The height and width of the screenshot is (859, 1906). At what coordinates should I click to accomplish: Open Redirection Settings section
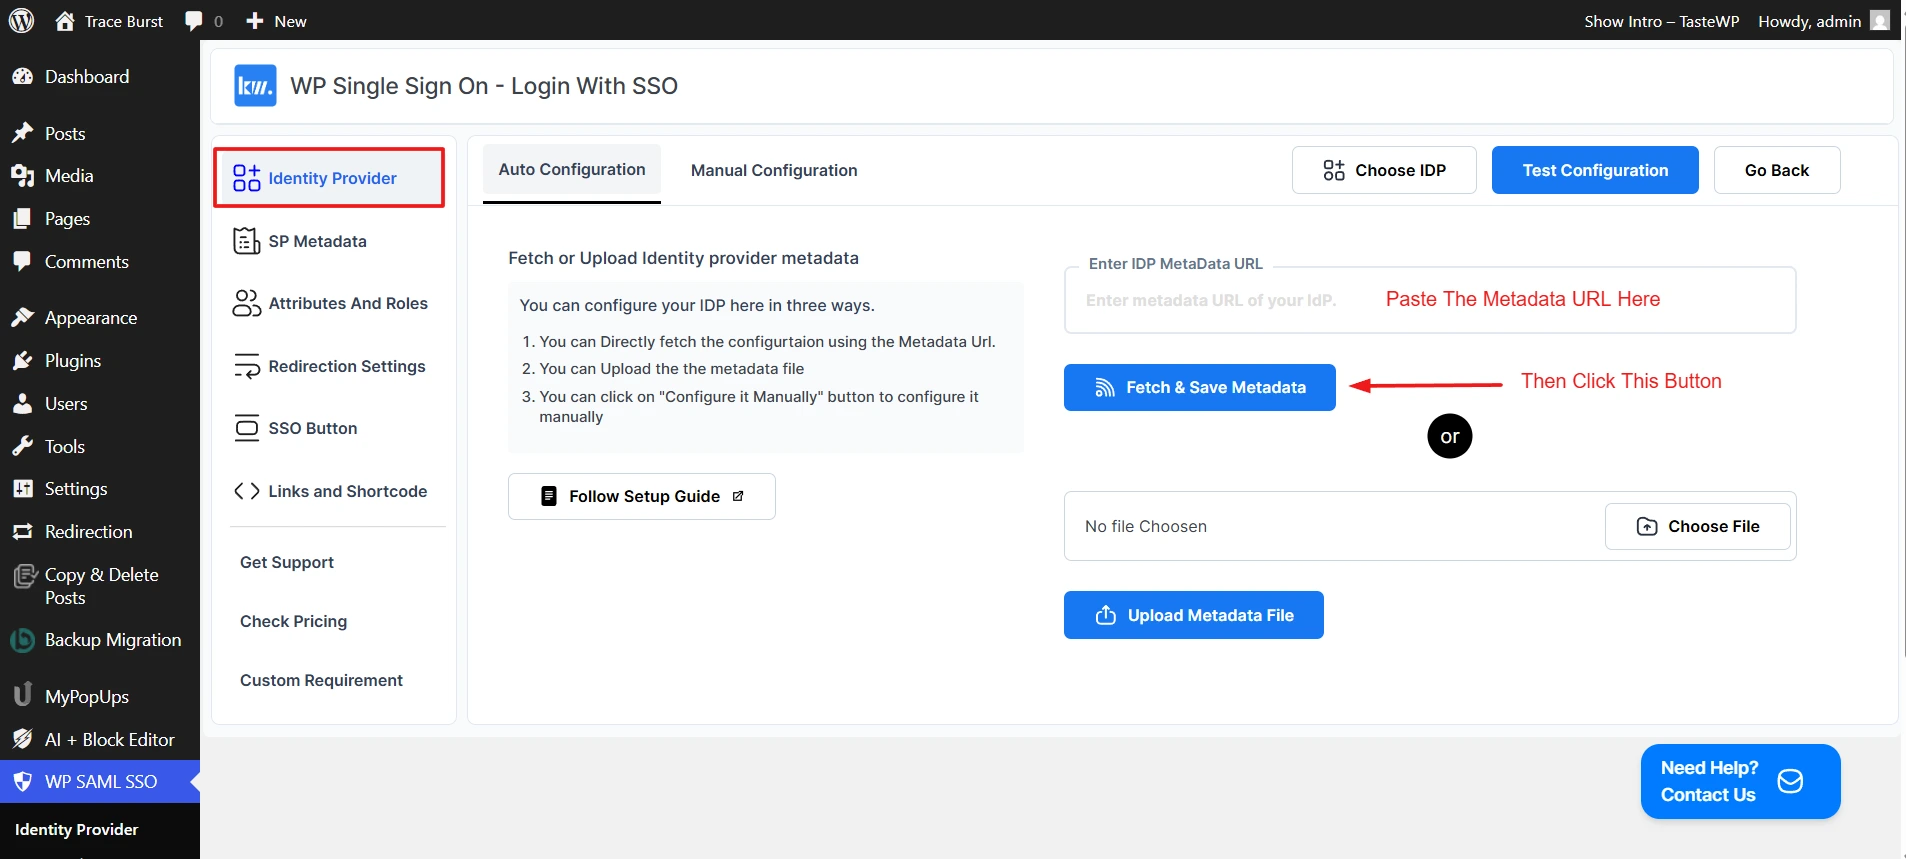click(330, 366)
